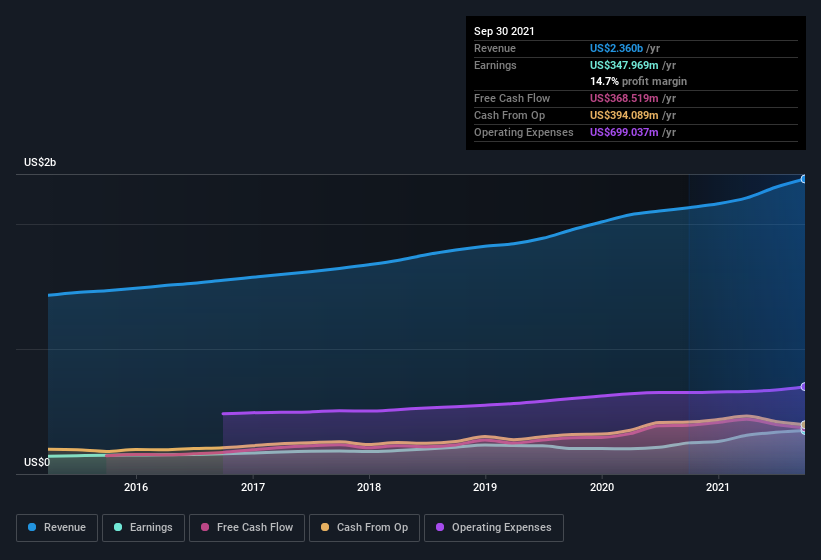Click the Revenue line endpoint marker

click(x=804, y=179)
